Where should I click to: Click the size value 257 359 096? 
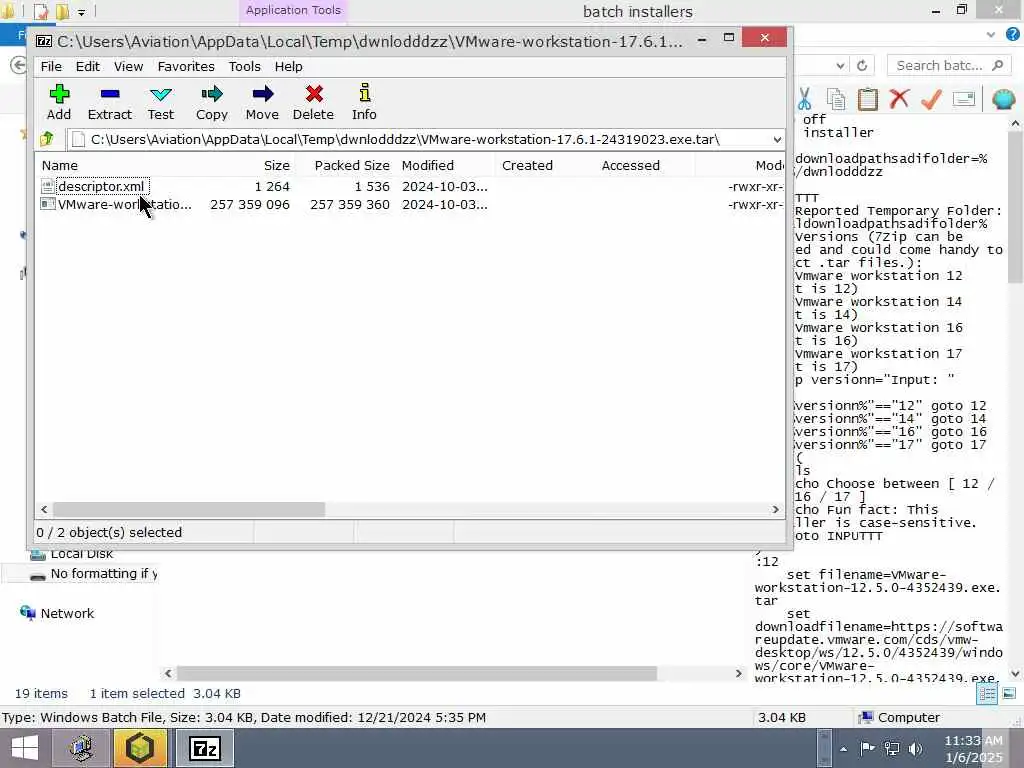point(249,204)
